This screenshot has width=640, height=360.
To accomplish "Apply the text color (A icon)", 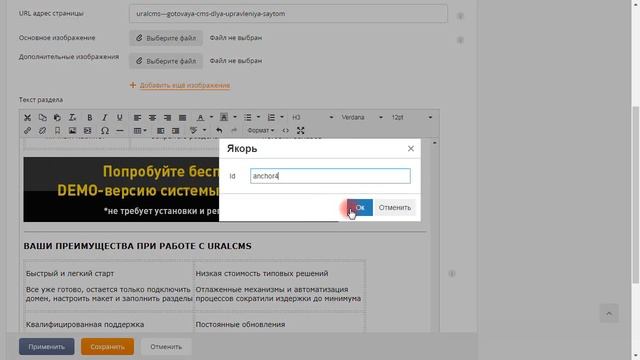I will tap(200, 118).
